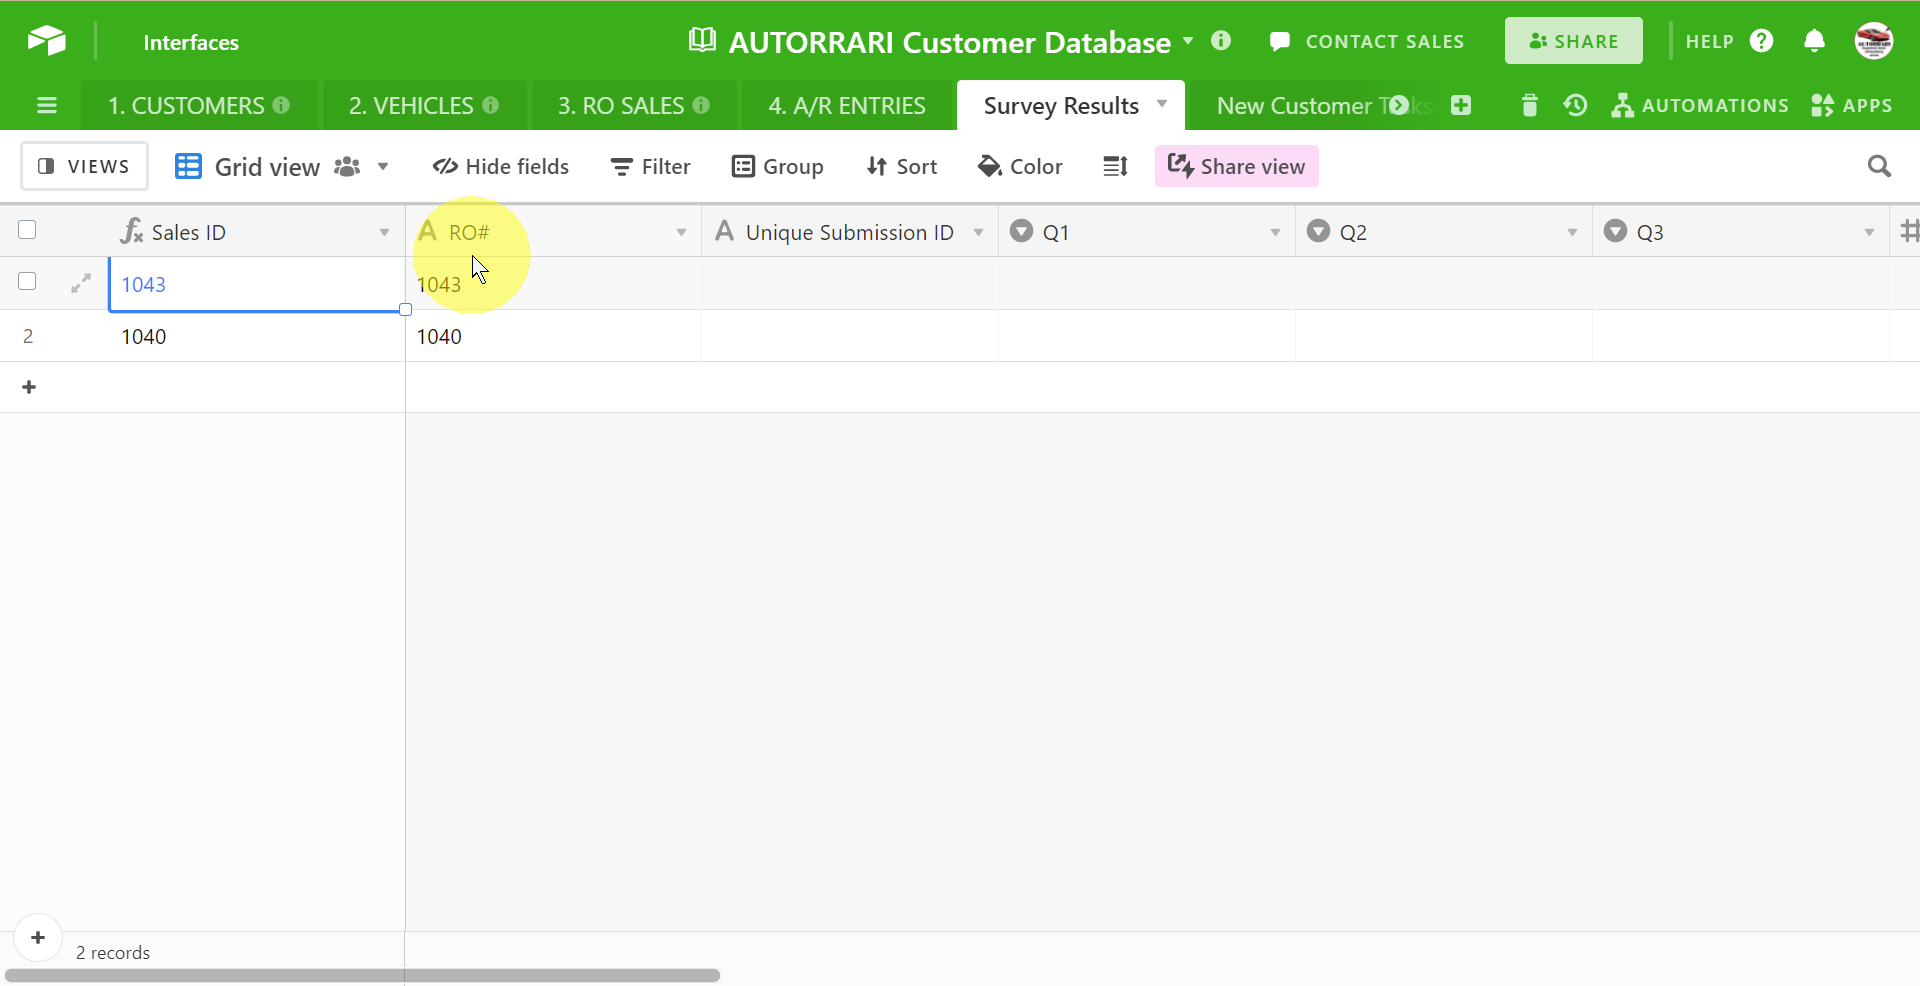
Task: Open the Q3 column dropdown
Action: pos(1869,232)
